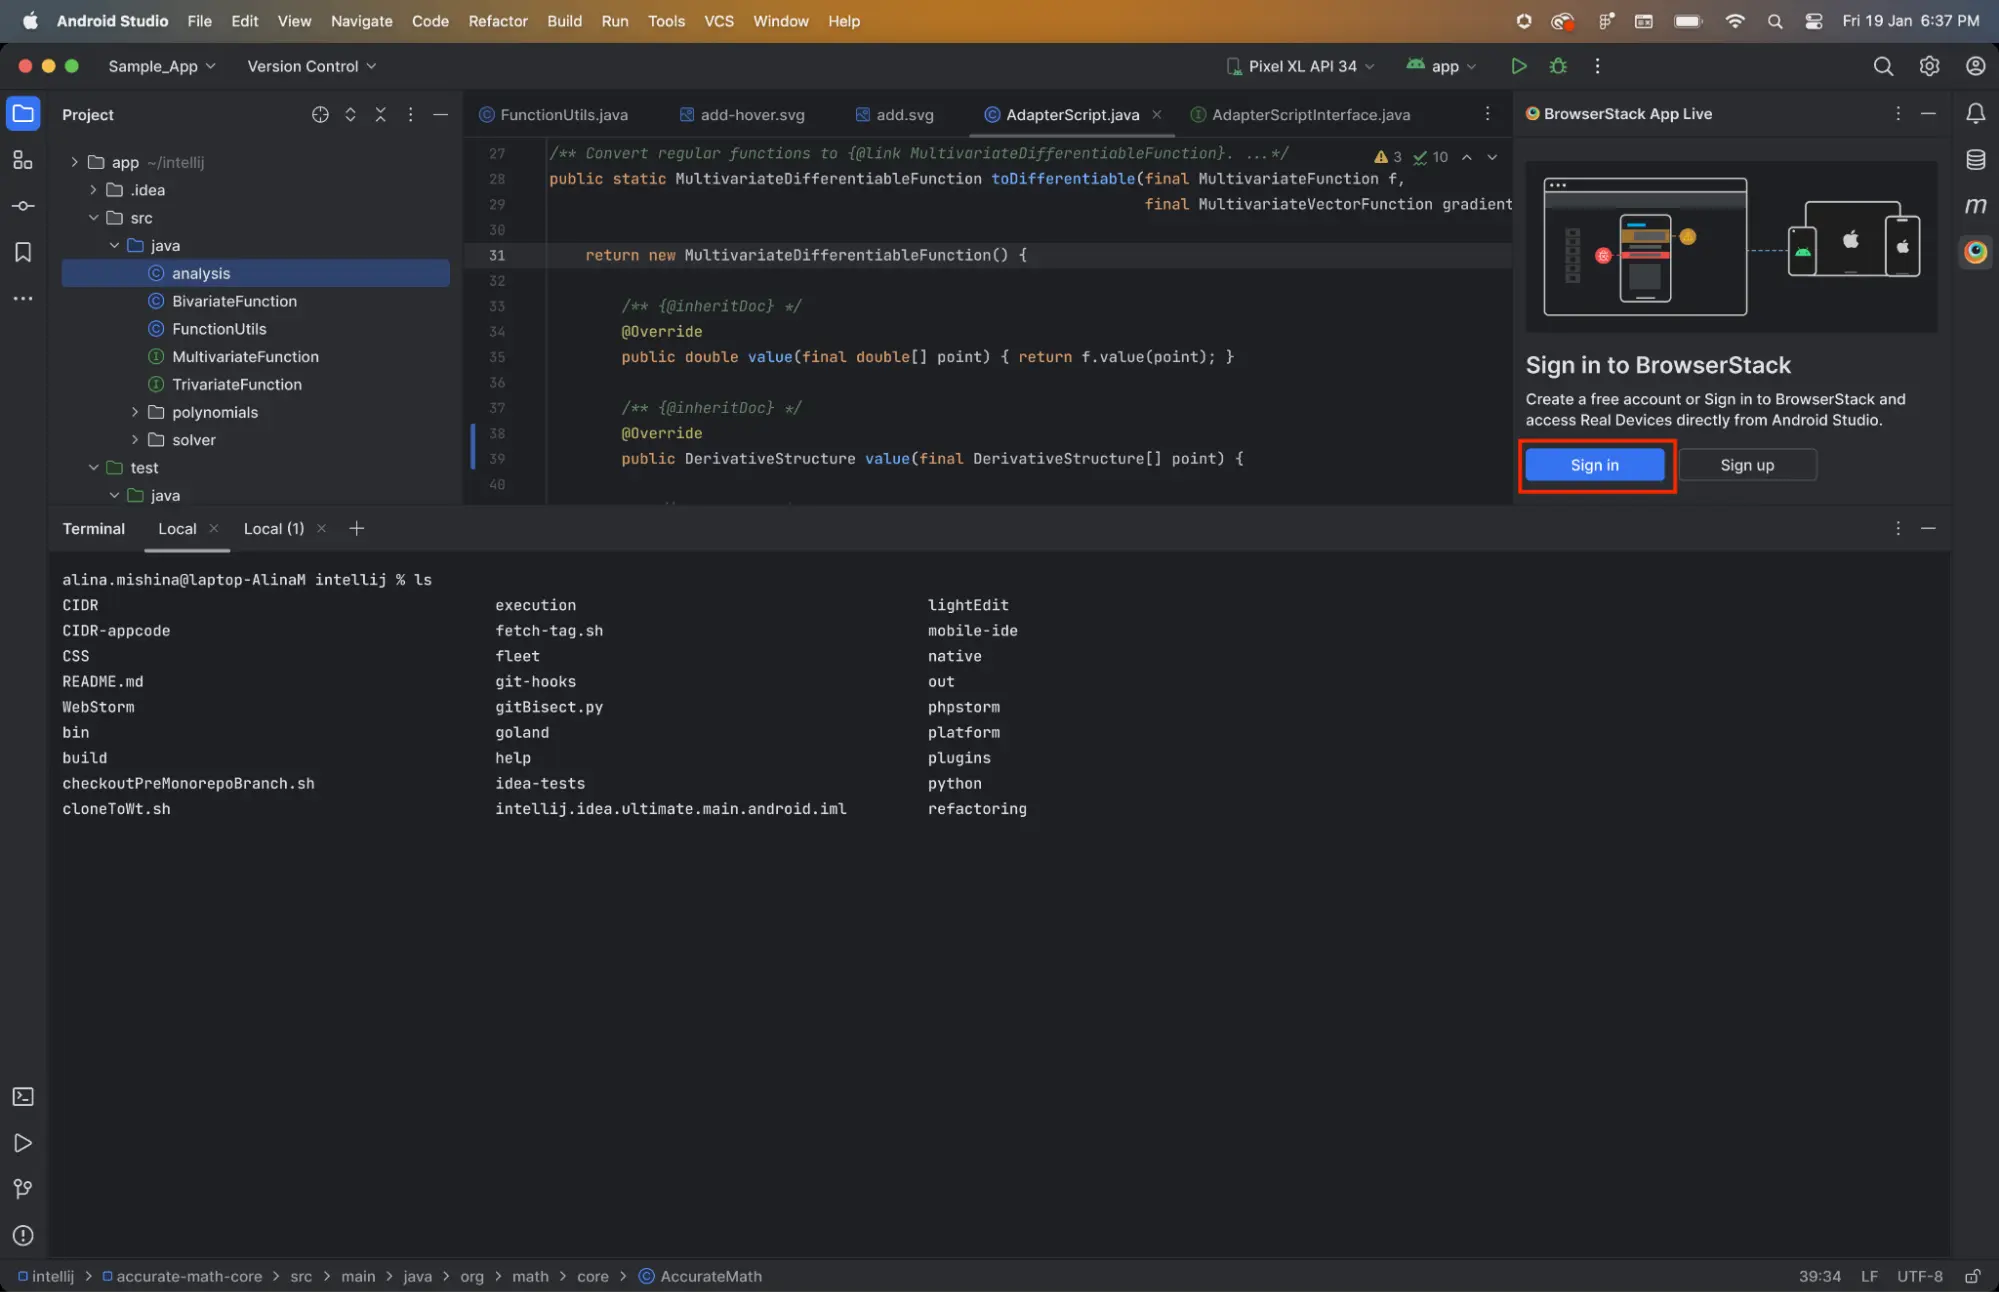Open the Notifications bell panel

1975,114
